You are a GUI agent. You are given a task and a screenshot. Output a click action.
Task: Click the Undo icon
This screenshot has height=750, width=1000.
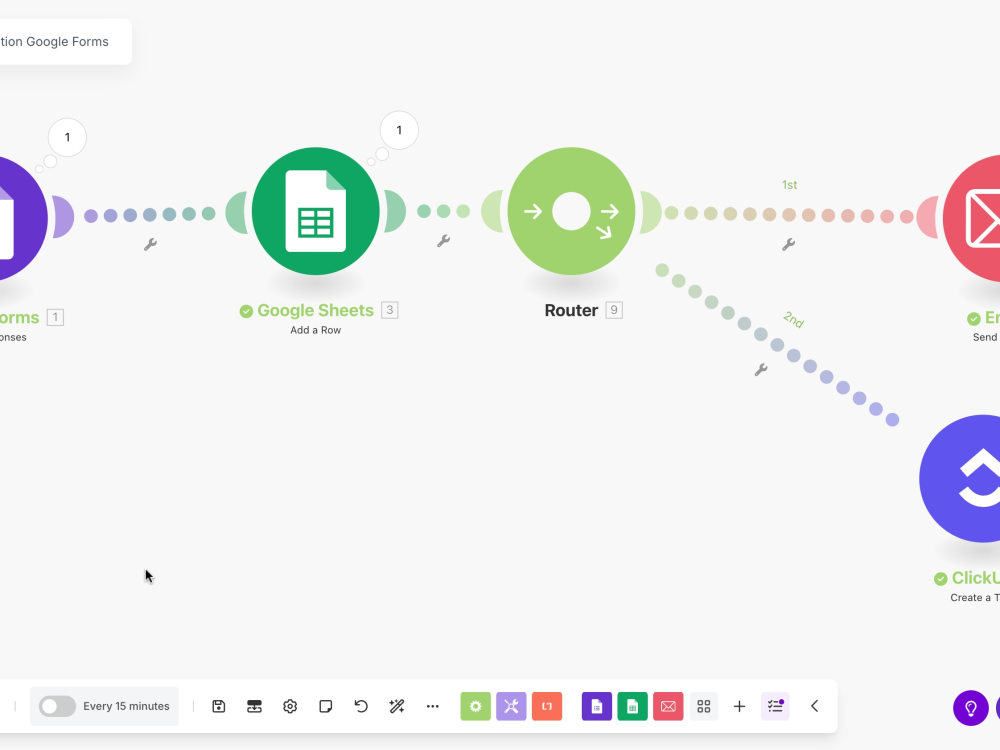(x=361, y=706)
